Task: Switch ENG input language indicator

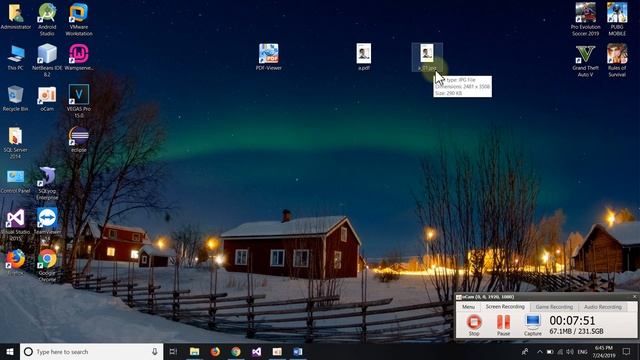Action: 582,351
